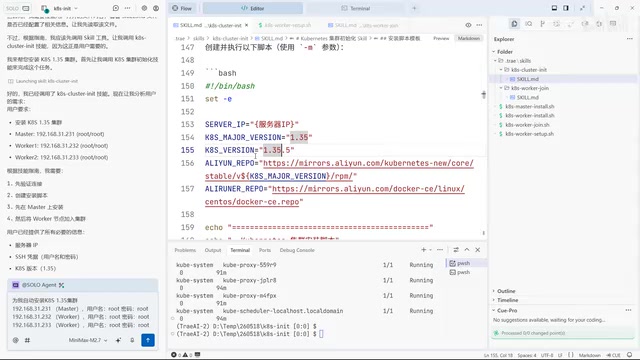Send the chat message with arrow button

tap(148, 340)
